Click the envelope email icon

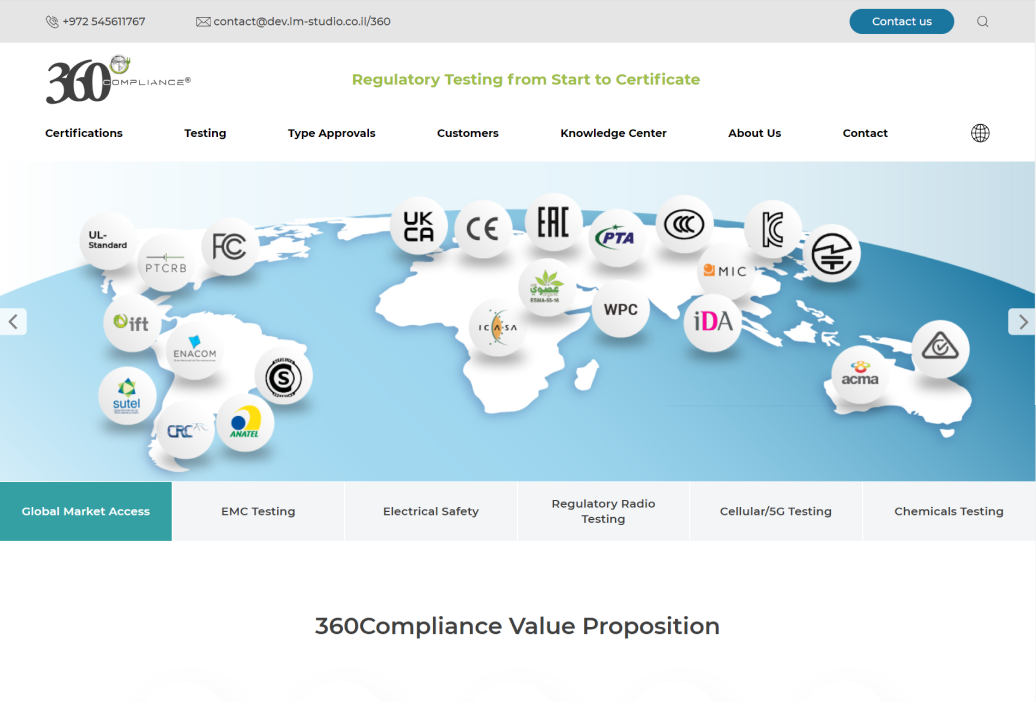point(203,22)
